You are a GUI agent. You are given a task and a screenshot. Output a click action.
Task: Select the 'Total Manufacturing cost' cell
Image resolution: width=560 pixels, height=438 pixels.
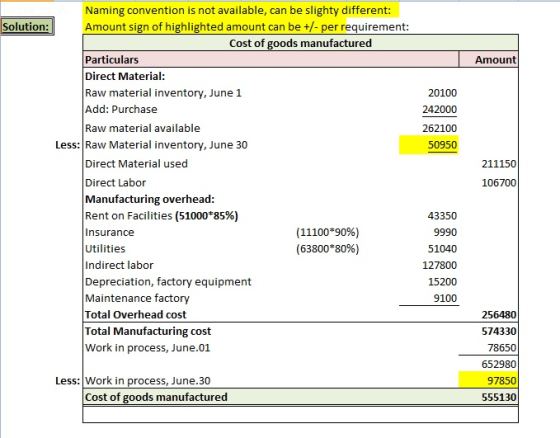point(148,331)
